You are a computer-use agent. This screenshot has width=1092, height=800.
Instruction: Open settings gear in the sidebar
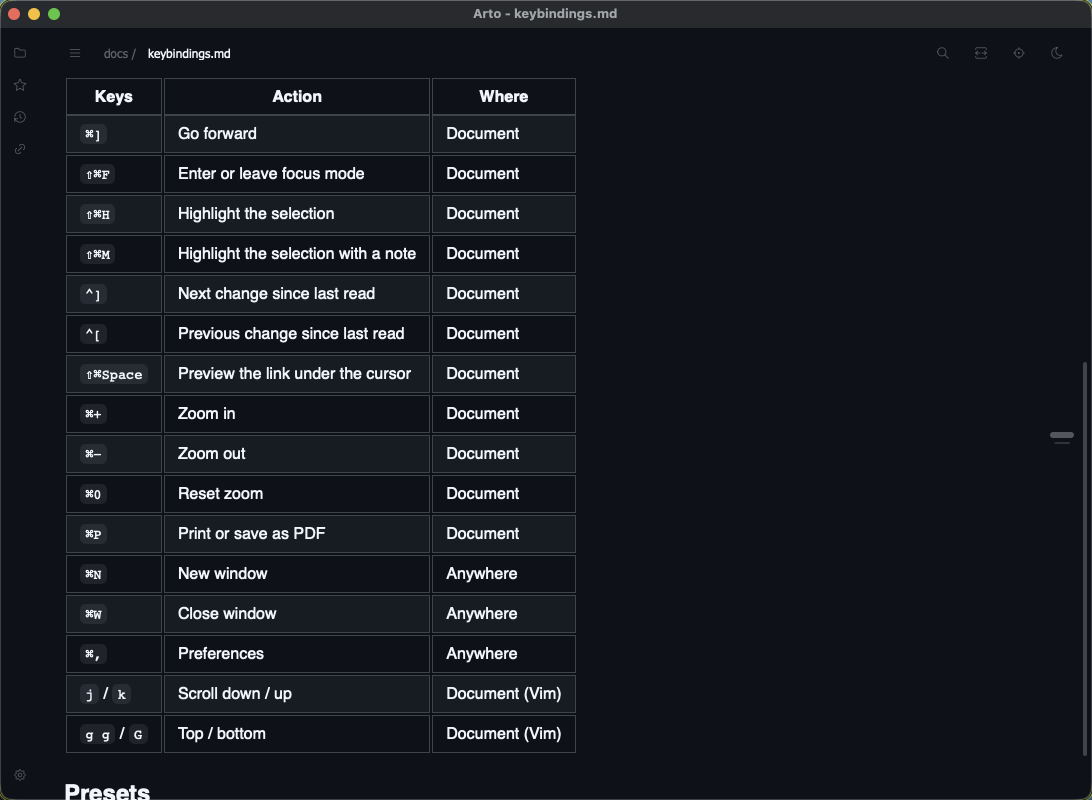20,775
